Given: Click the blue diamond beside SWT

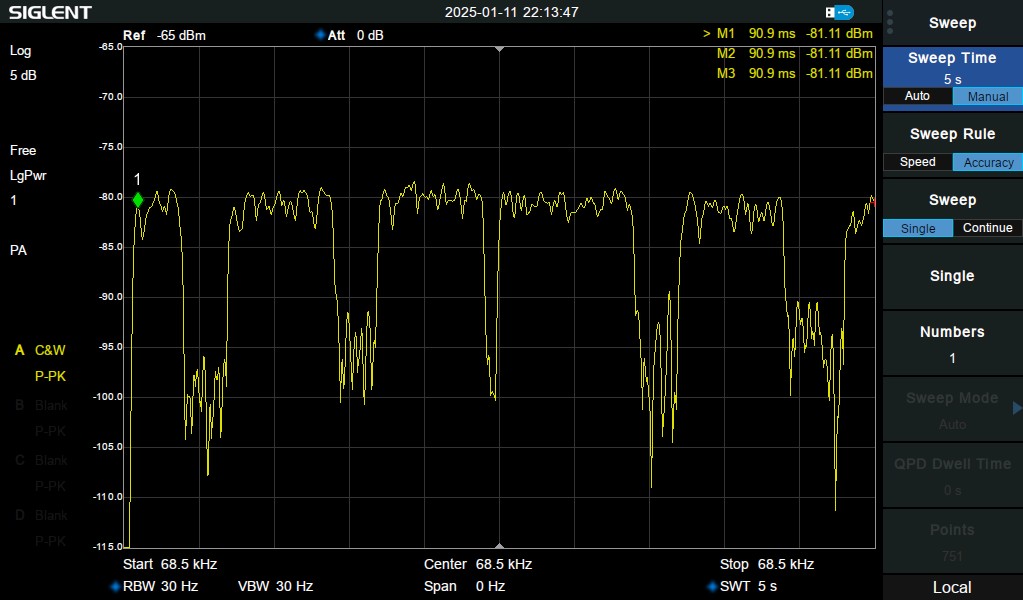Looking at the screenshot, I should click(x=712, y=586).
